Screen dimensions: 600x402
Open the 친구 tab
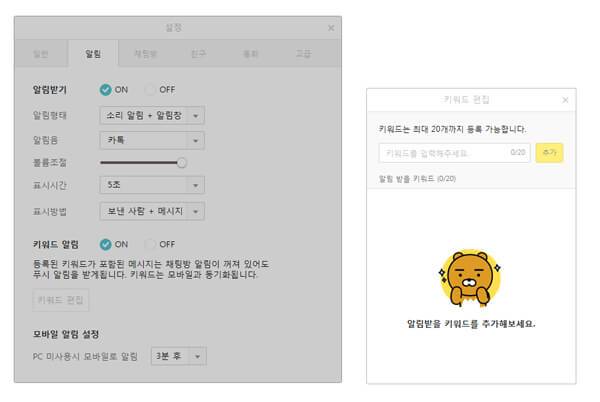click(199, 54)
